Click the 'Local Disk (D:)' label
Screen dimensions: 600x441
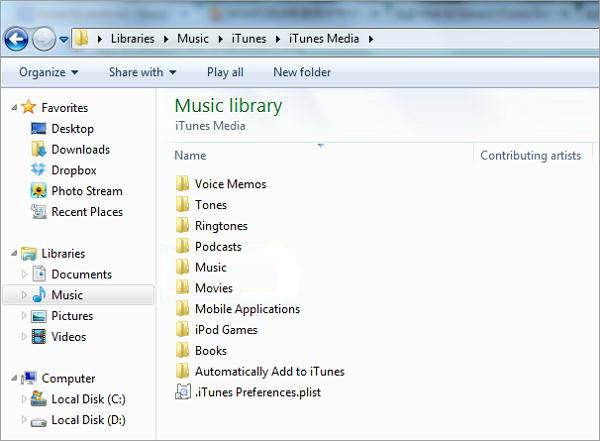click(88, 420)
